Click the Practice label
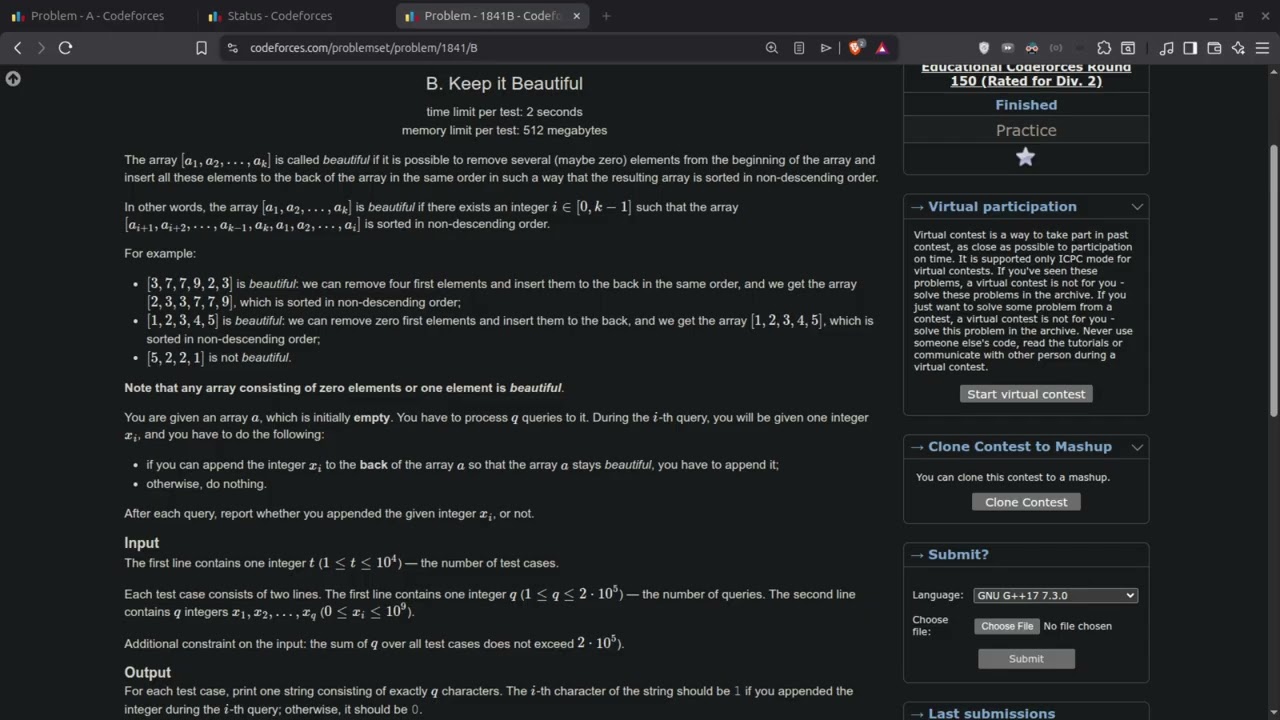 tap(1026, 130)
